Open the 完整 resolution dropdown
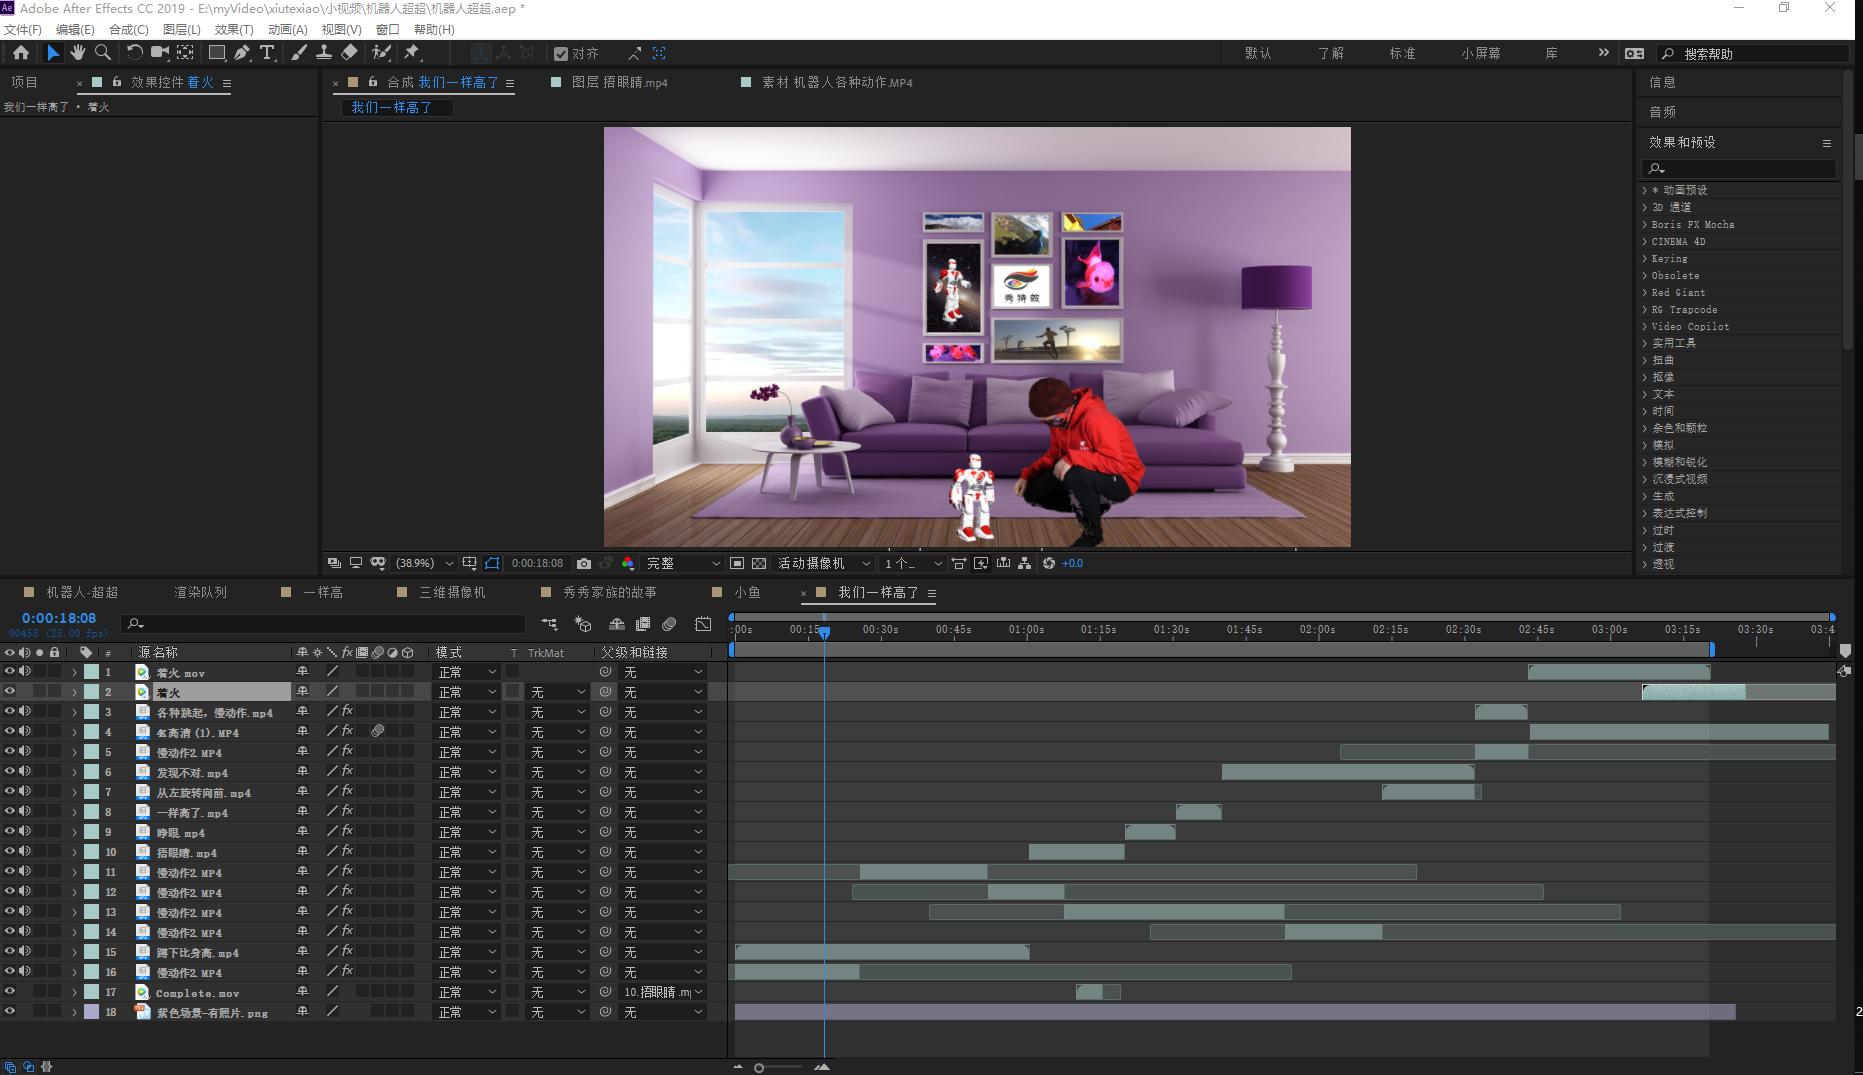 coord(682,564)
